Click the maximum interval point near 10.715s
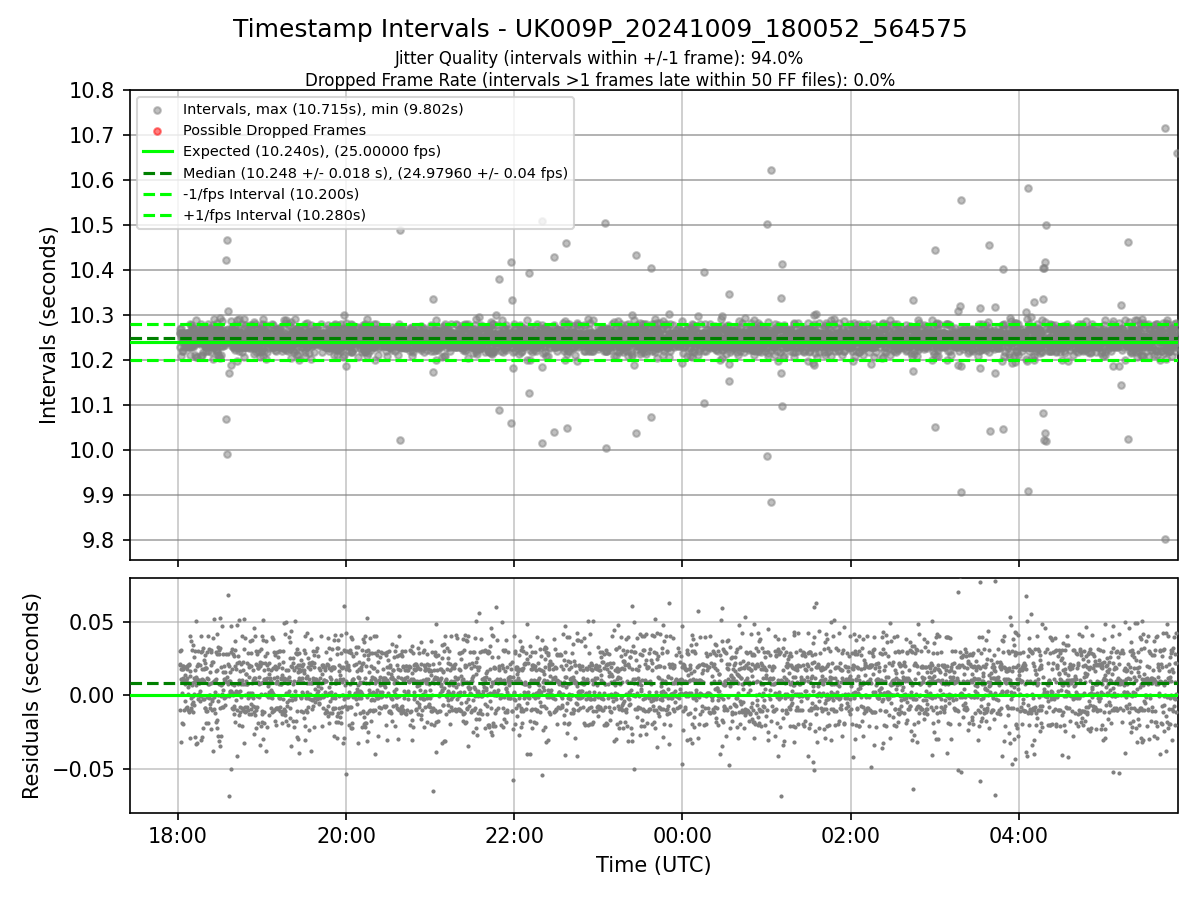The width and height of the screenshot is (1200, 900). (1165, 128)
